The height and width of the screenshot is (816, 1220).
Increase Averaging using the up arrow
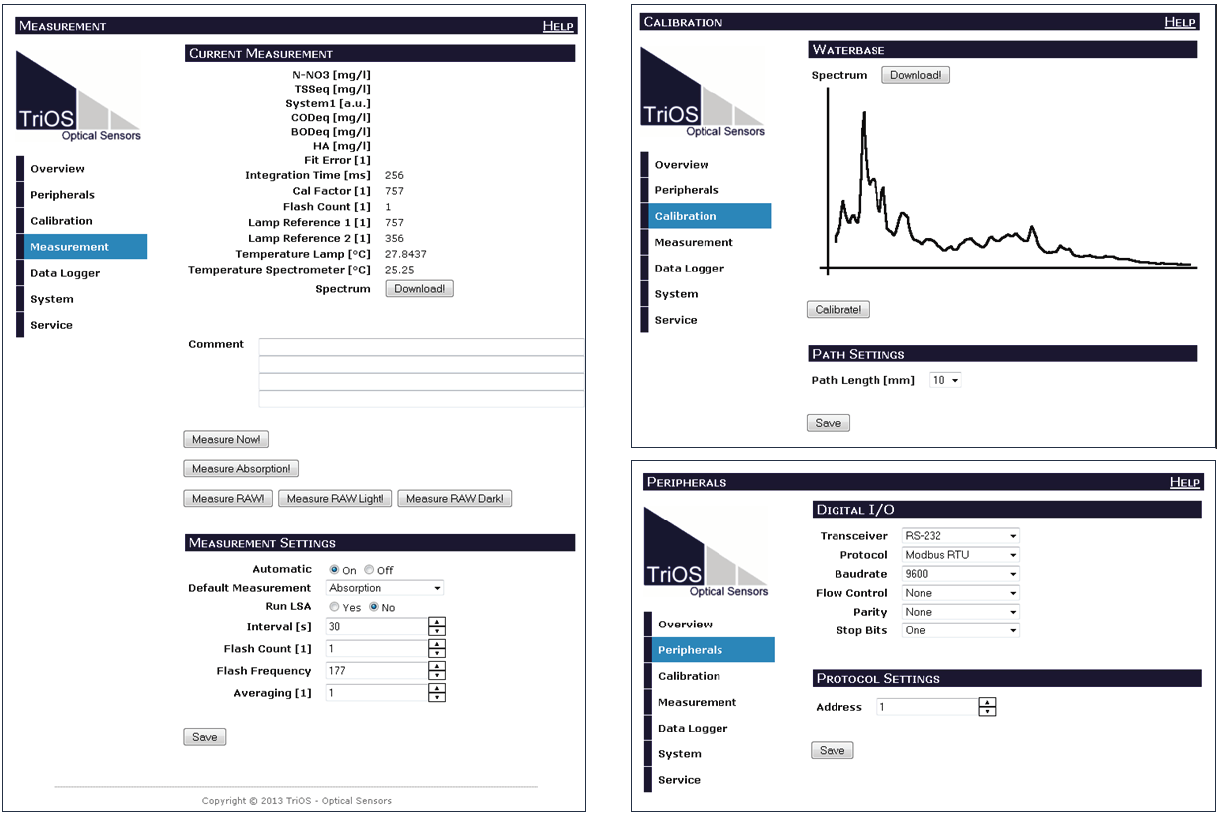[x=437, y=688]
